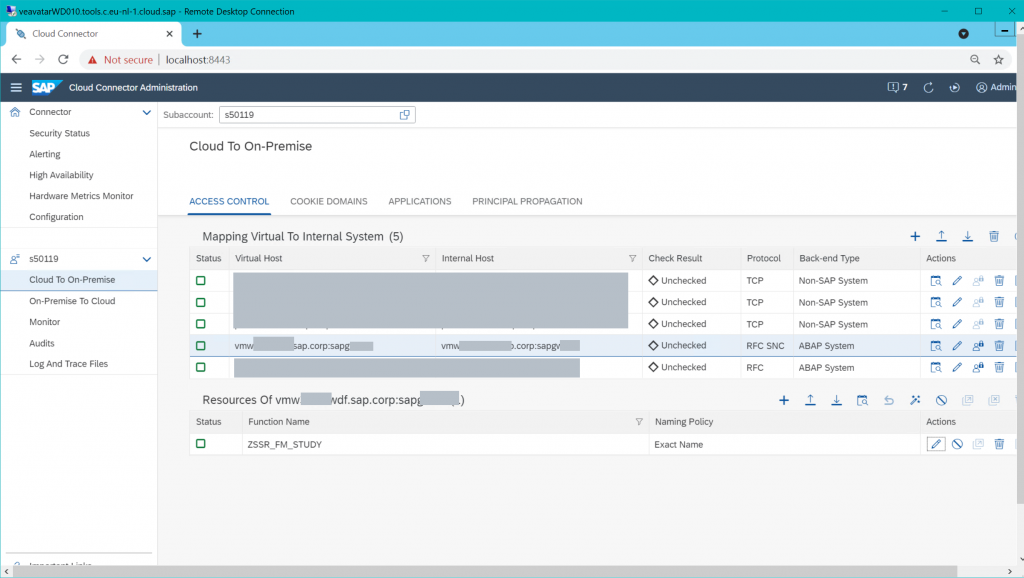
Task: Add a new system mapping
Action: pos(915,236)
